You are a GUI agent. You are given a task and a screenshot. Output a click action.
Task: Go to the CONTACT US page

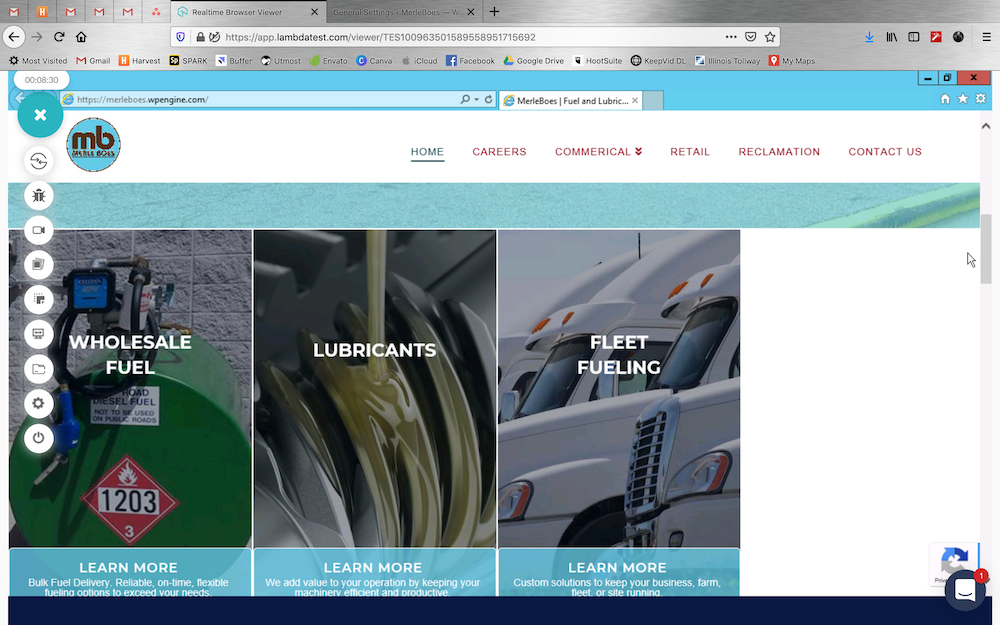885,152
